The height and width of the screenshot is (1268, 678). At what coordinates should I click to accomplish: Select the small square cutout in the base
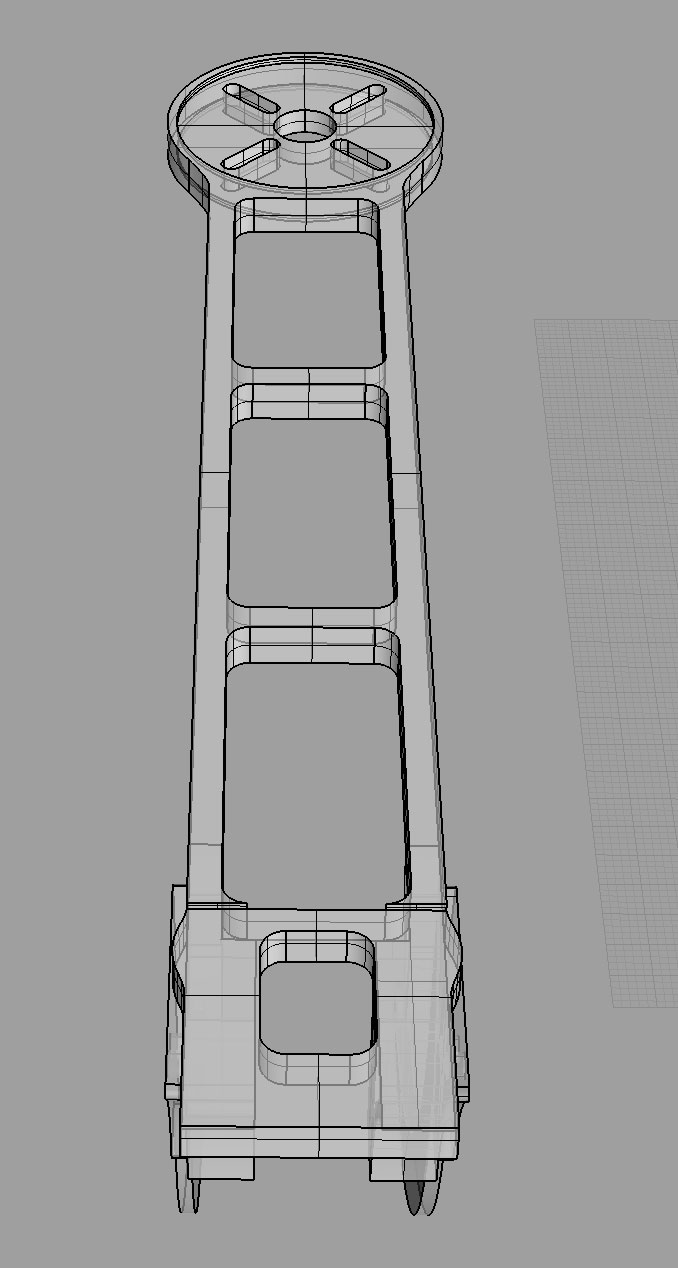[x=317, y=1000]
